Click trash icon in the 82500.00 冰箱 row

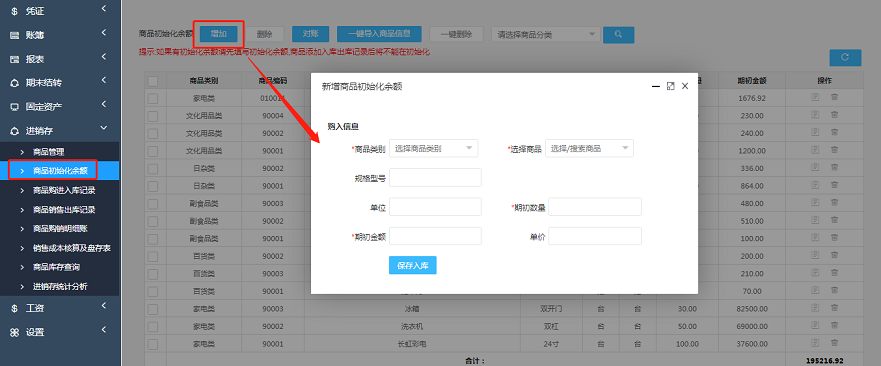point(834,308)
